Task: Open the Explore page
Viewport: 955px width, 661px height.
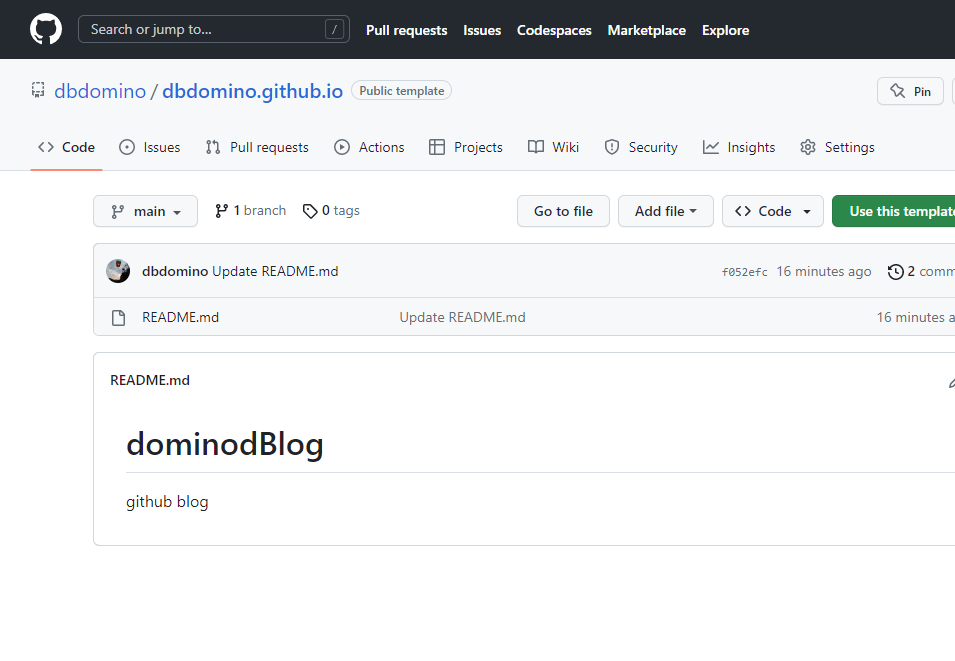Action: (725, 30)
